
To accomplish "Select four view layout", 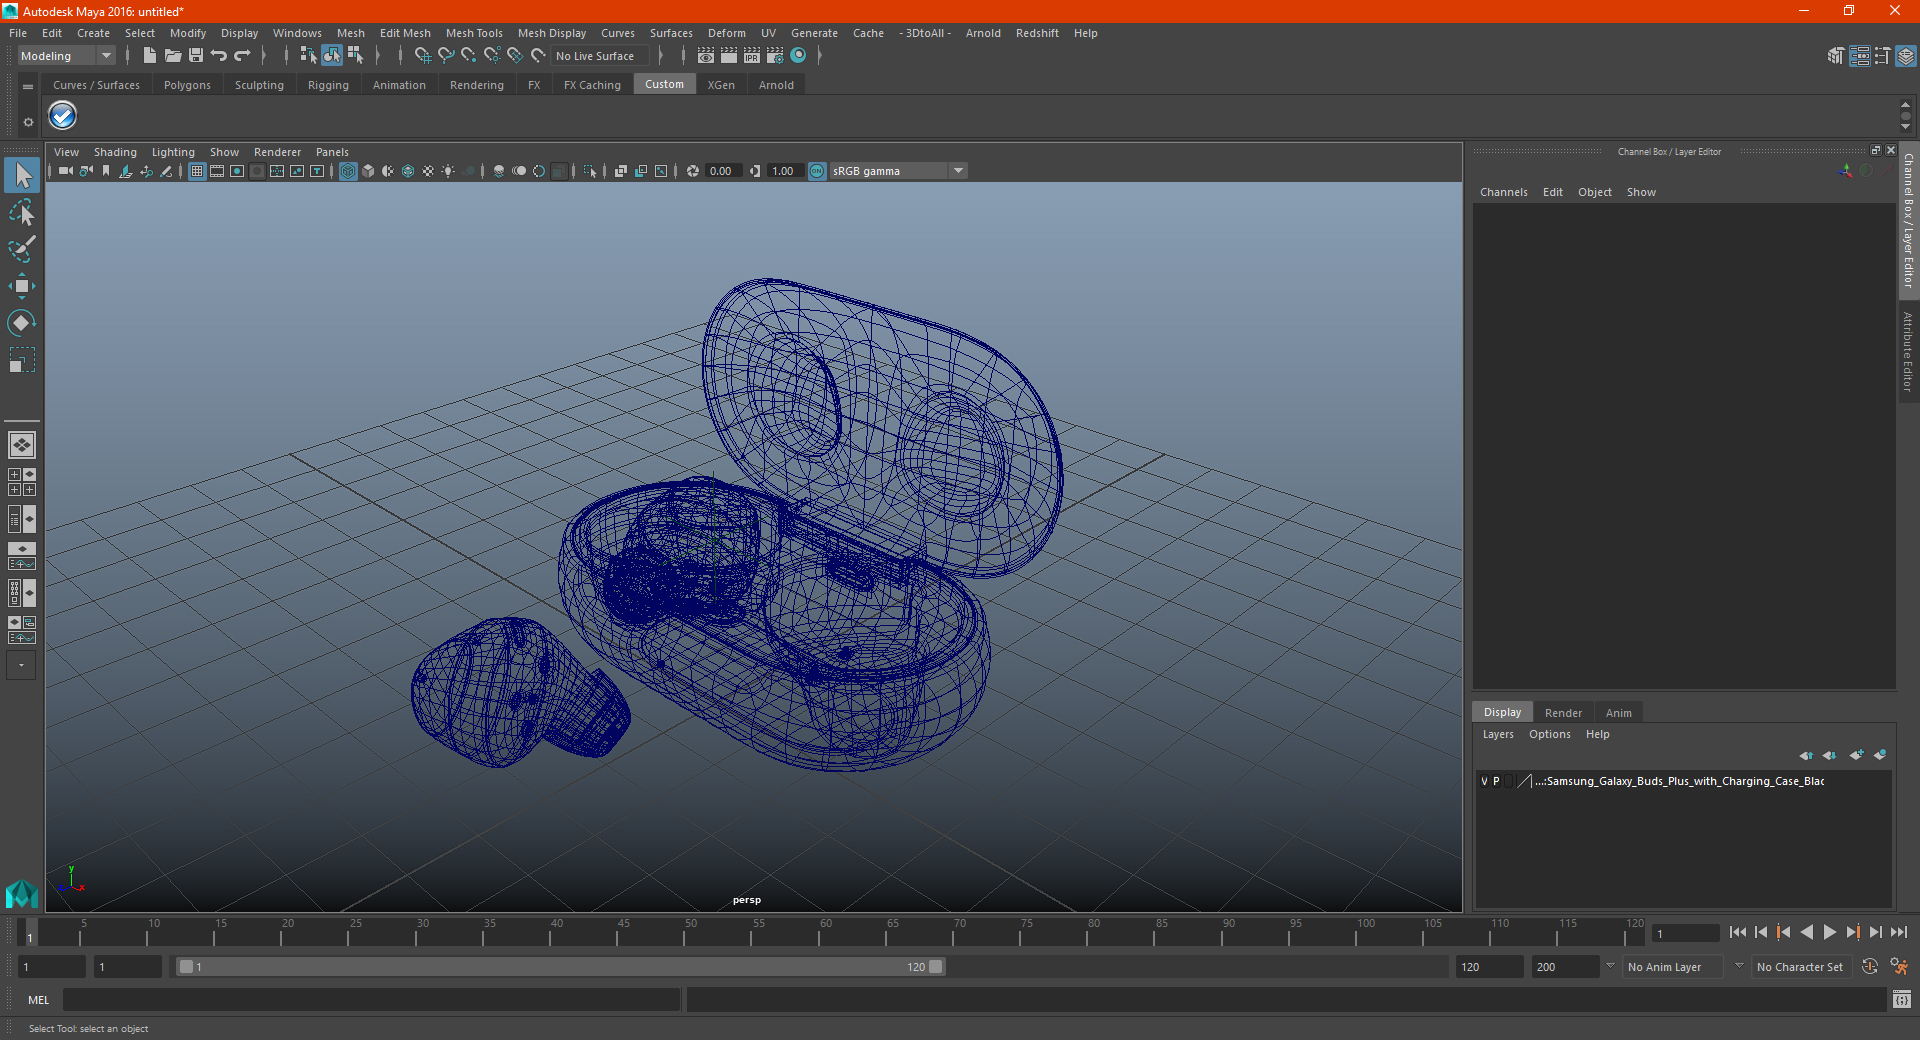I will (x=22, y=482).
